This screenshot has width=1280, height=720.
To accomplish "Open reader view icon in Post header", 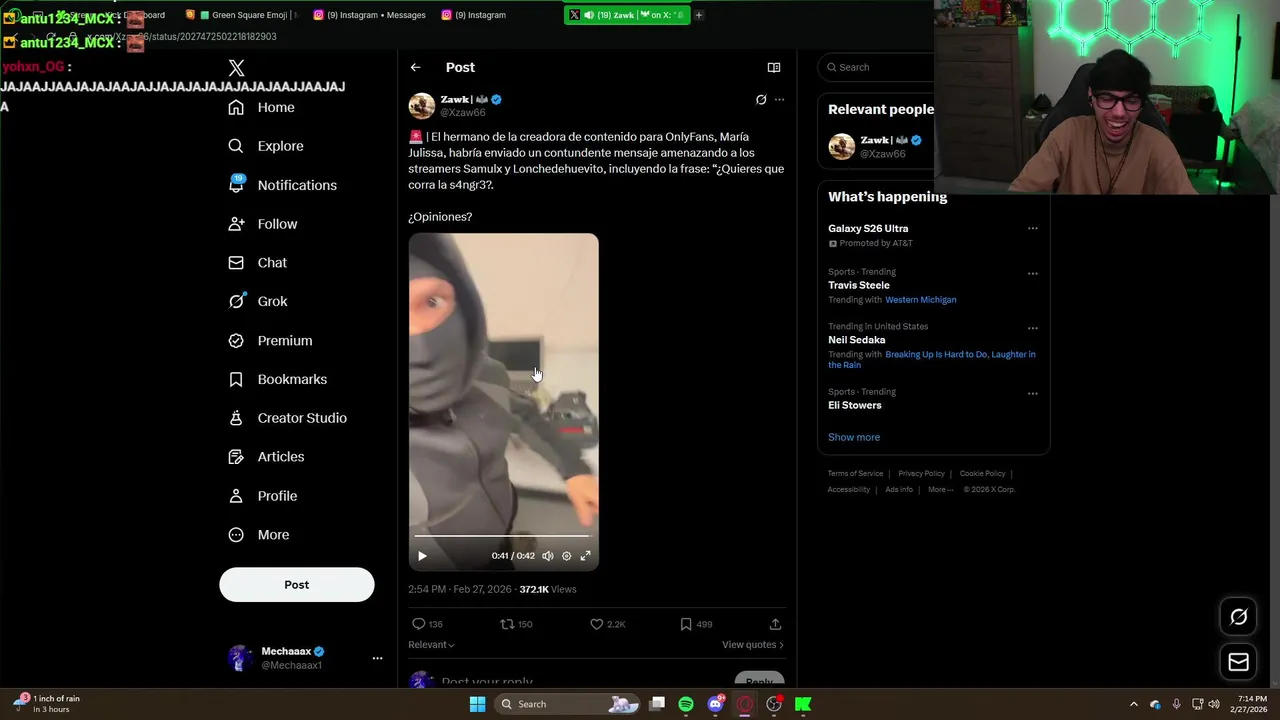I will 774,67.
